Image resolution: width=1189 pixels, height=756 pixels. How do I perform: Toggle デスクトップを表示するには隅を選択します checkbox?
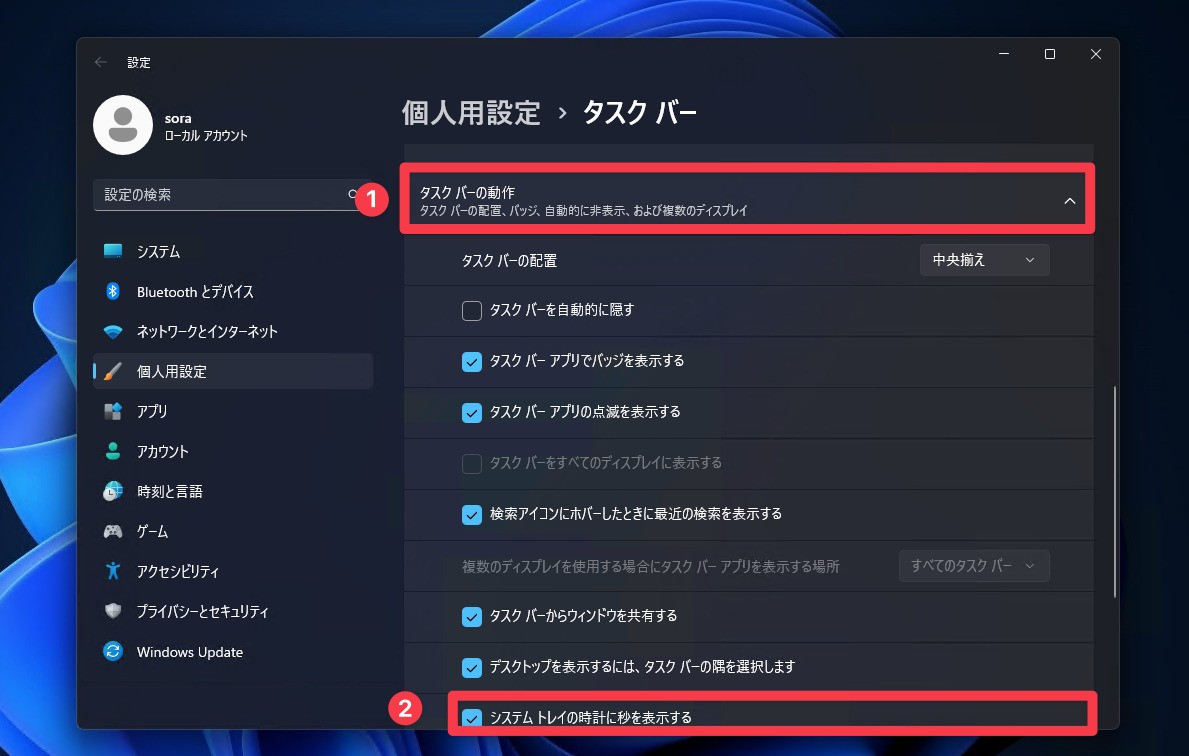click(x=472, y=667)
